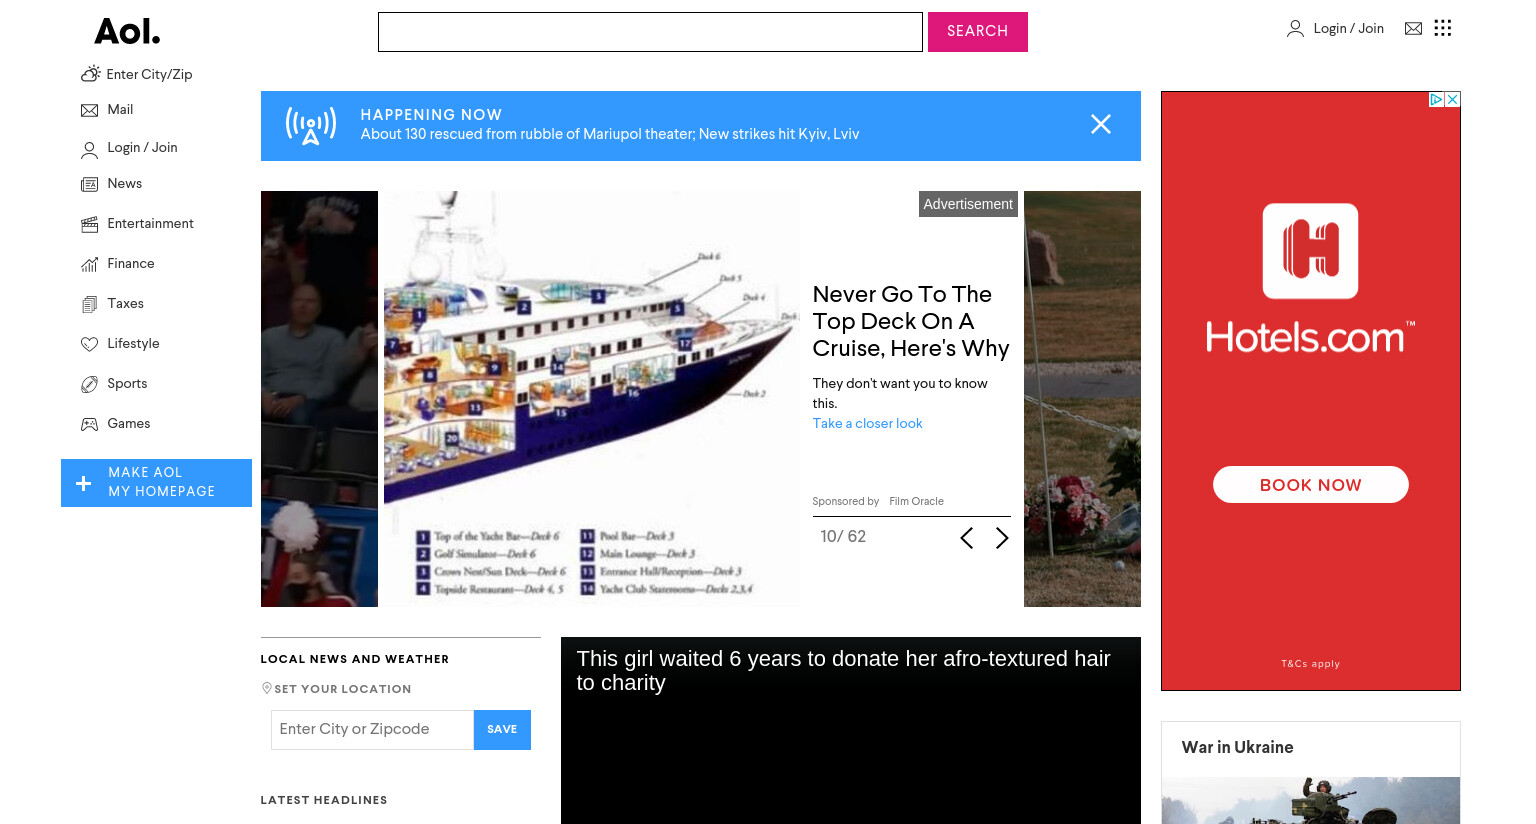Click the weather icon beside Enter City/Zip
Image resolution: width=1536 pixels, height=824 pixels.
click(x=90, y=74)
